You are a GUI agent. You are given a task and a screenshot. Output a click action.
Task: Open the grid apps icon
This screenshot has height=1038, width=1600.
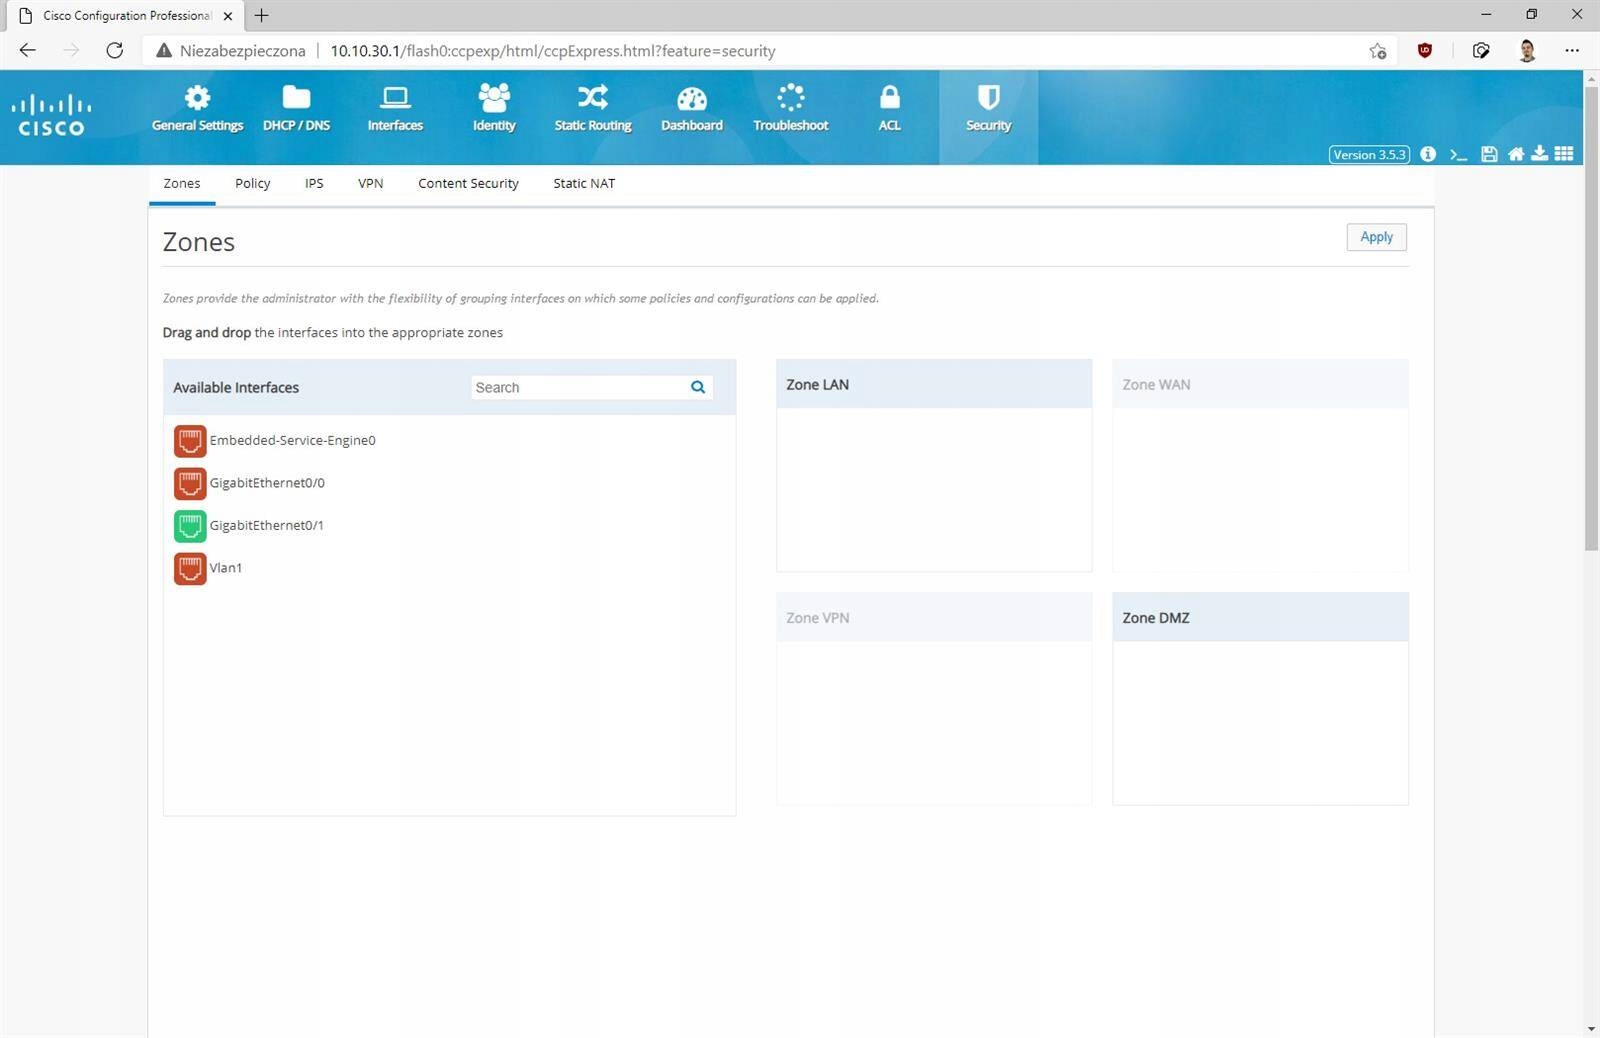(1564, 154)
